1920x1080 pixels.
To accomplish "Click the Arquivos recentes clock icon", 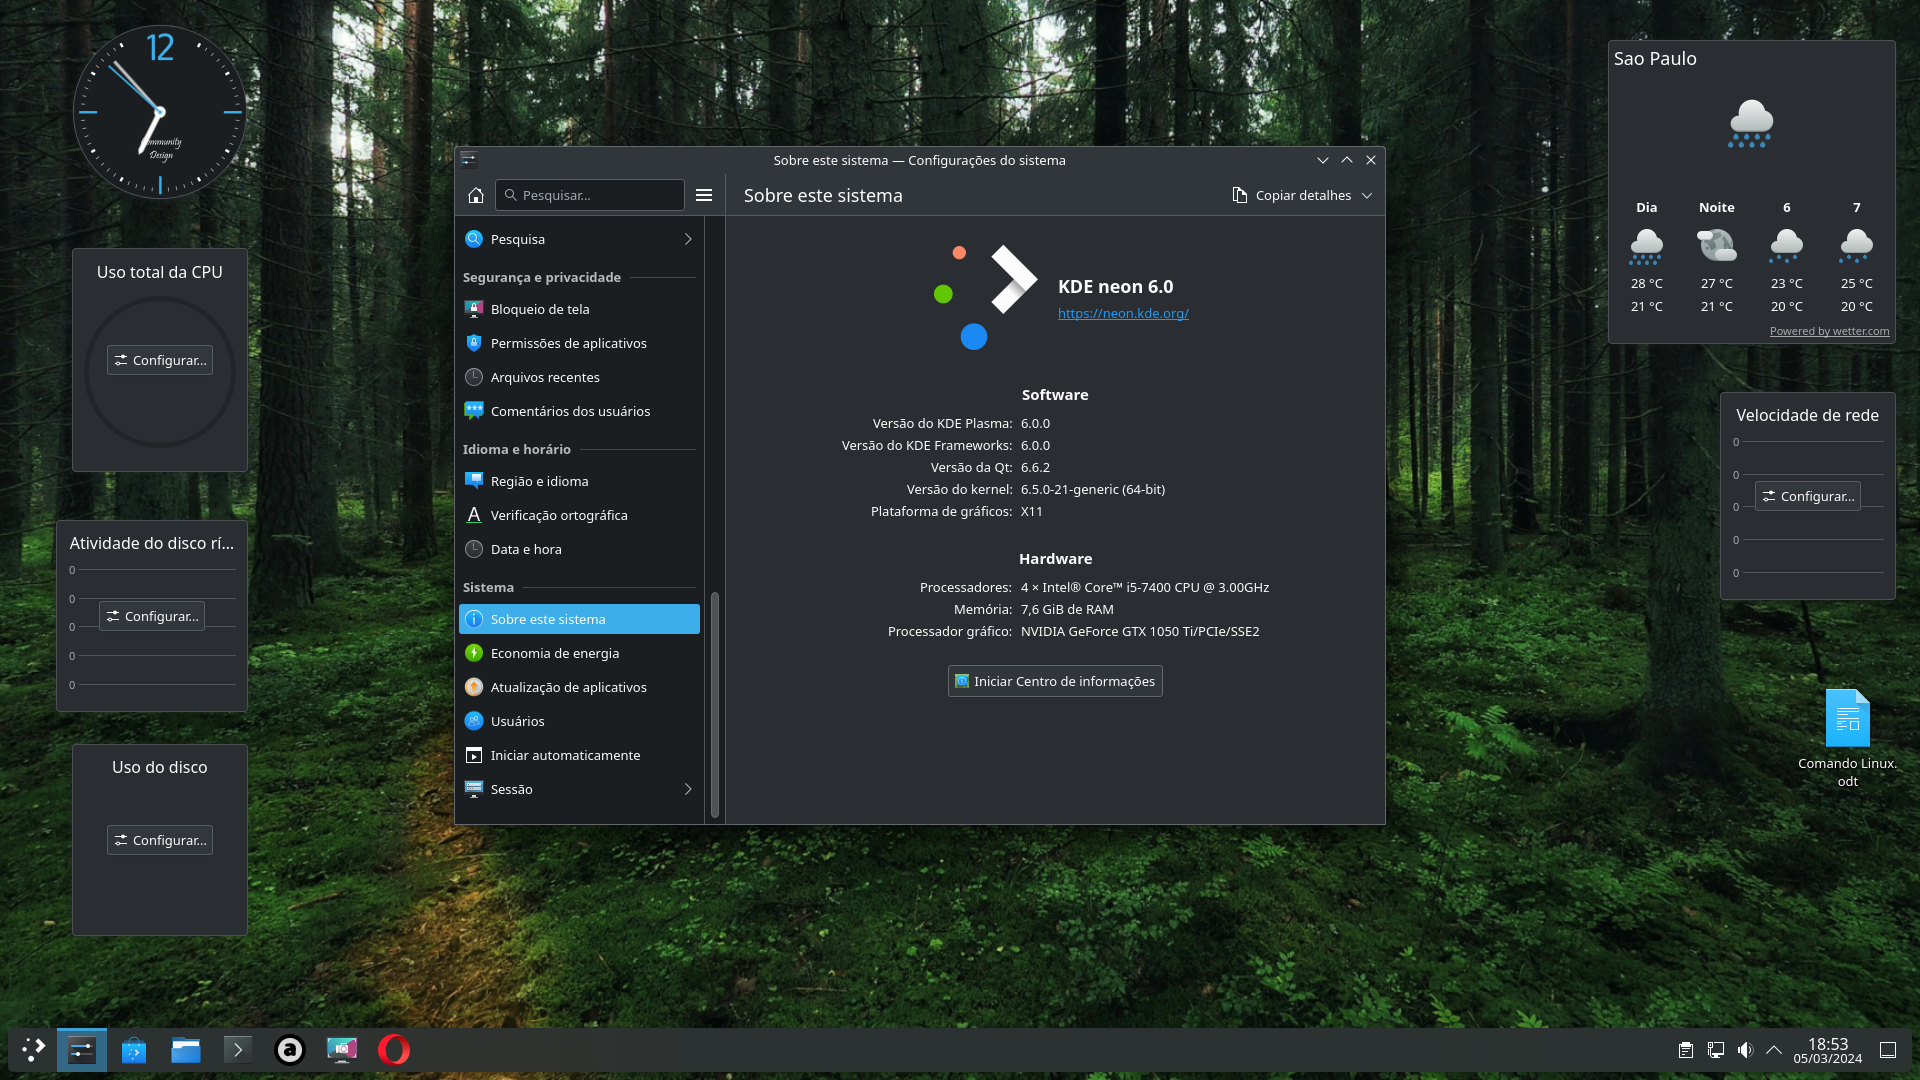I will [474, 377].
